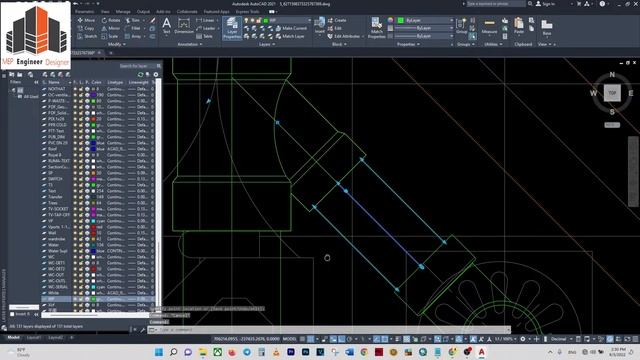The width and height of the screenshot is (640, 360).
Task: Click the Search for layer field
Action: click(137, 66)
